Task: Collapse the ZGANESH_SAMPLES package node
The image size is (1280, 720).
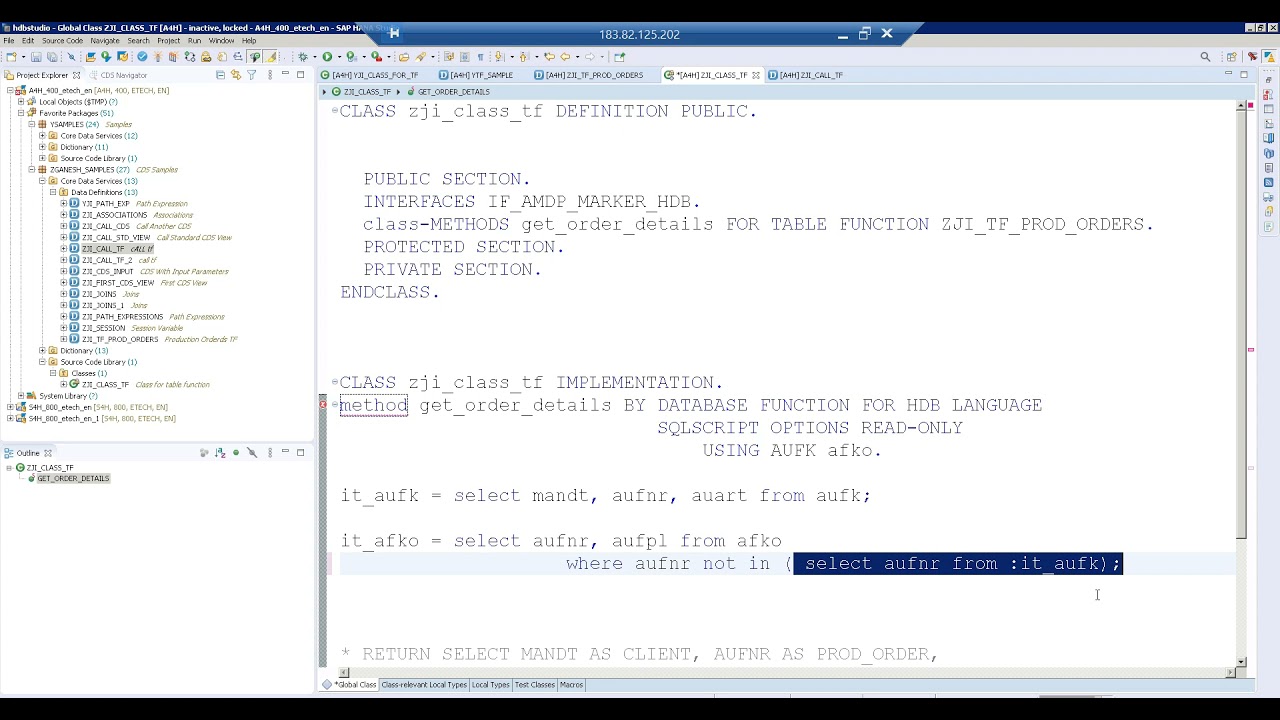Action: (31, 169)
